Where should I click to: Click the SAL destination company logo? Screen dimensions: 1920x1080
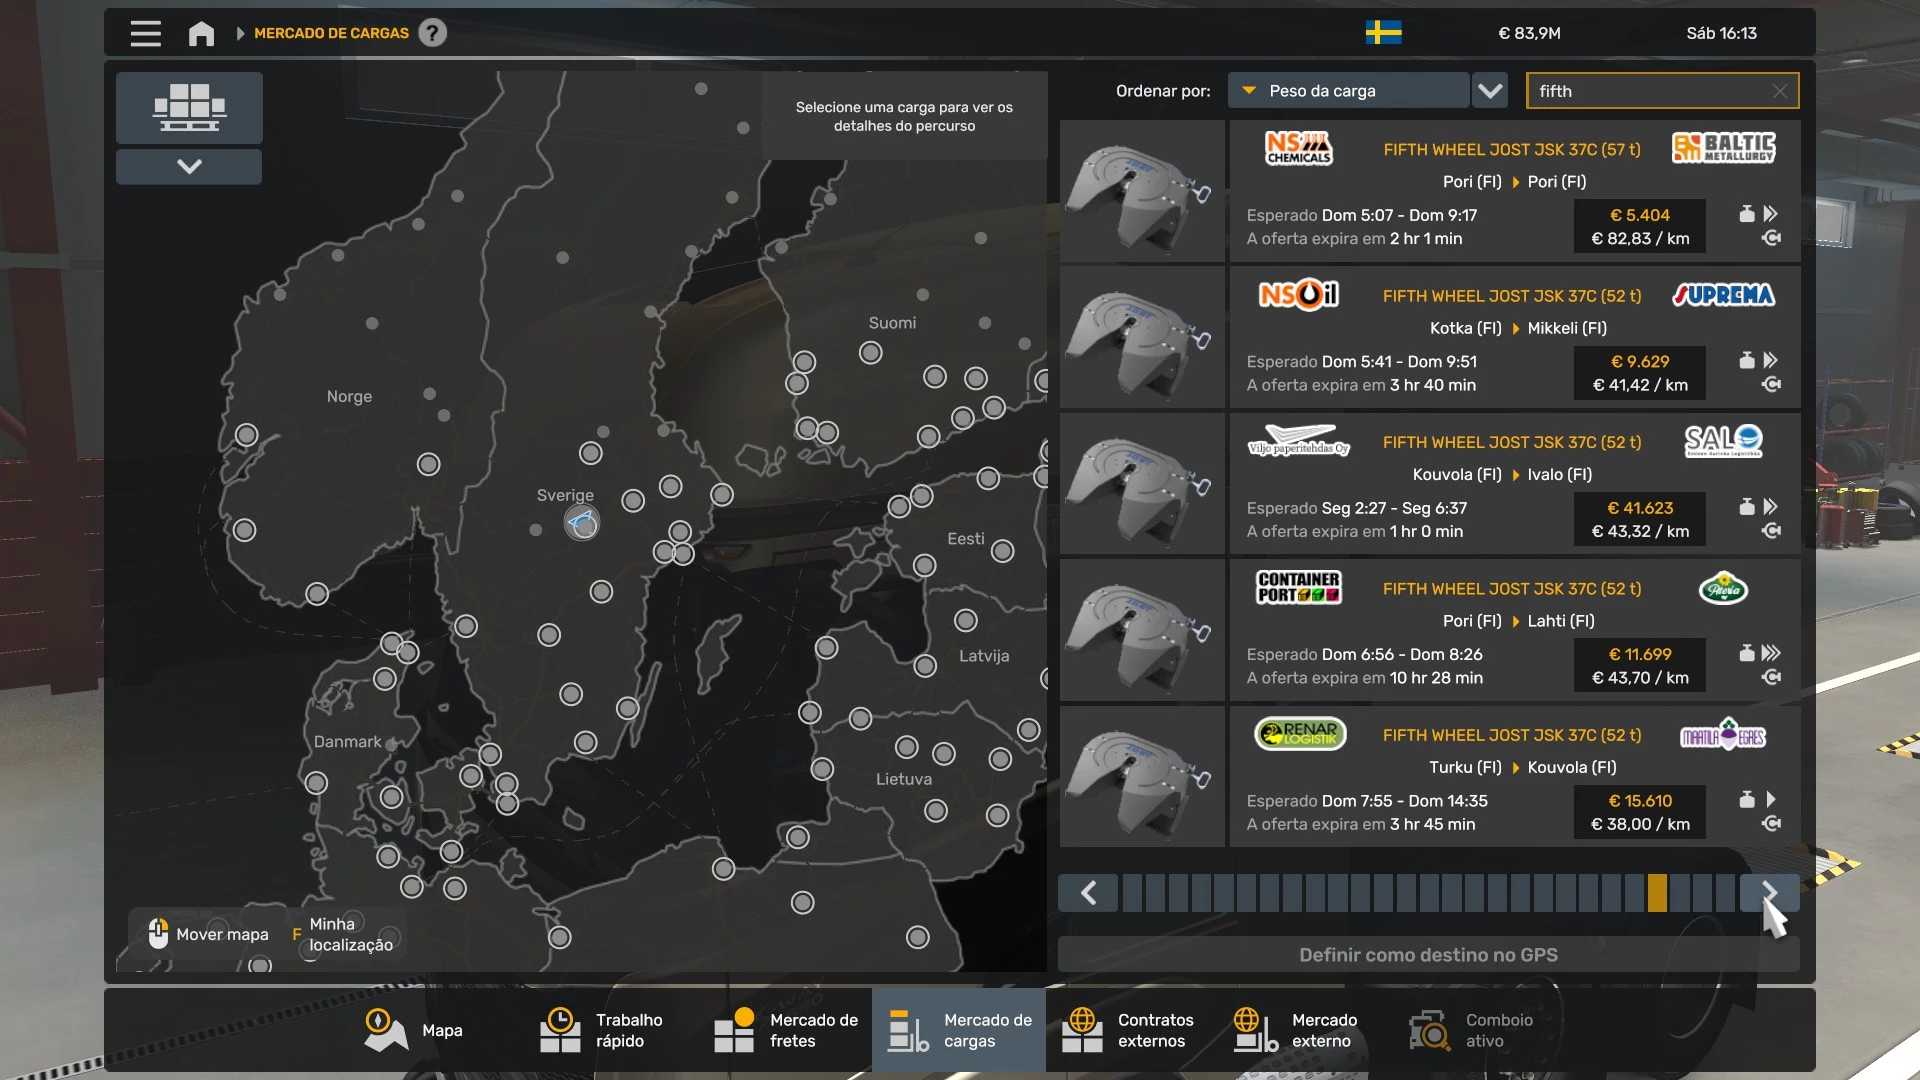coord(1723,440)
